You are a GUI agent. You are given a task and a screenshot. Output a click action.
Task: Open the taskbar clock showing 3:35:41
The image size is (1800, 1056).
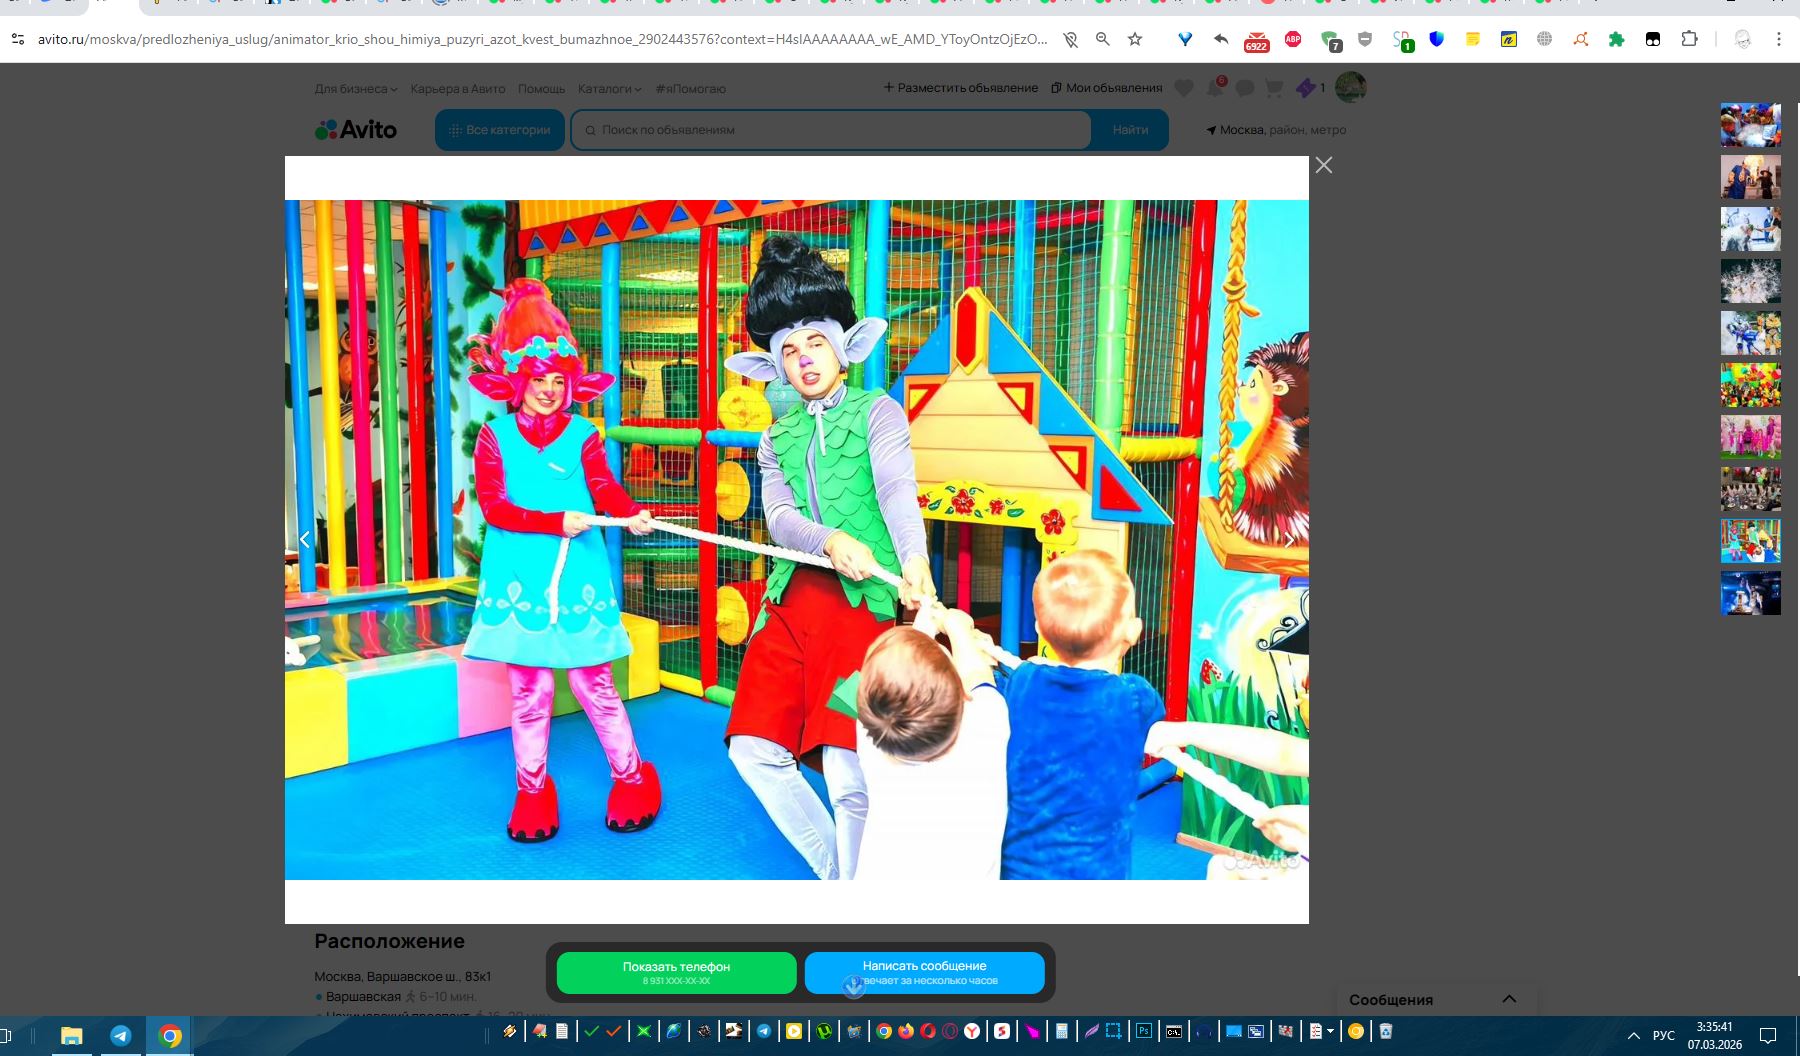tap(1715, 1035)
